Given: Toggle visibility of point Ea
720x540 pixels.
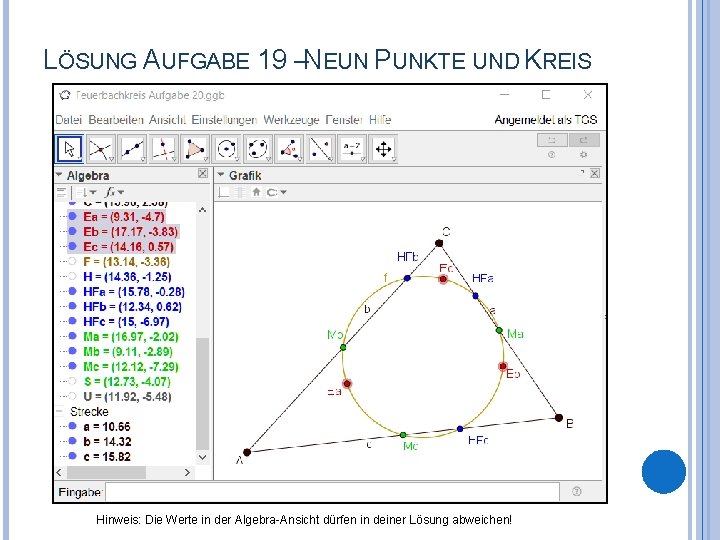Looking at the screenshot, I should tap(72, 216).
